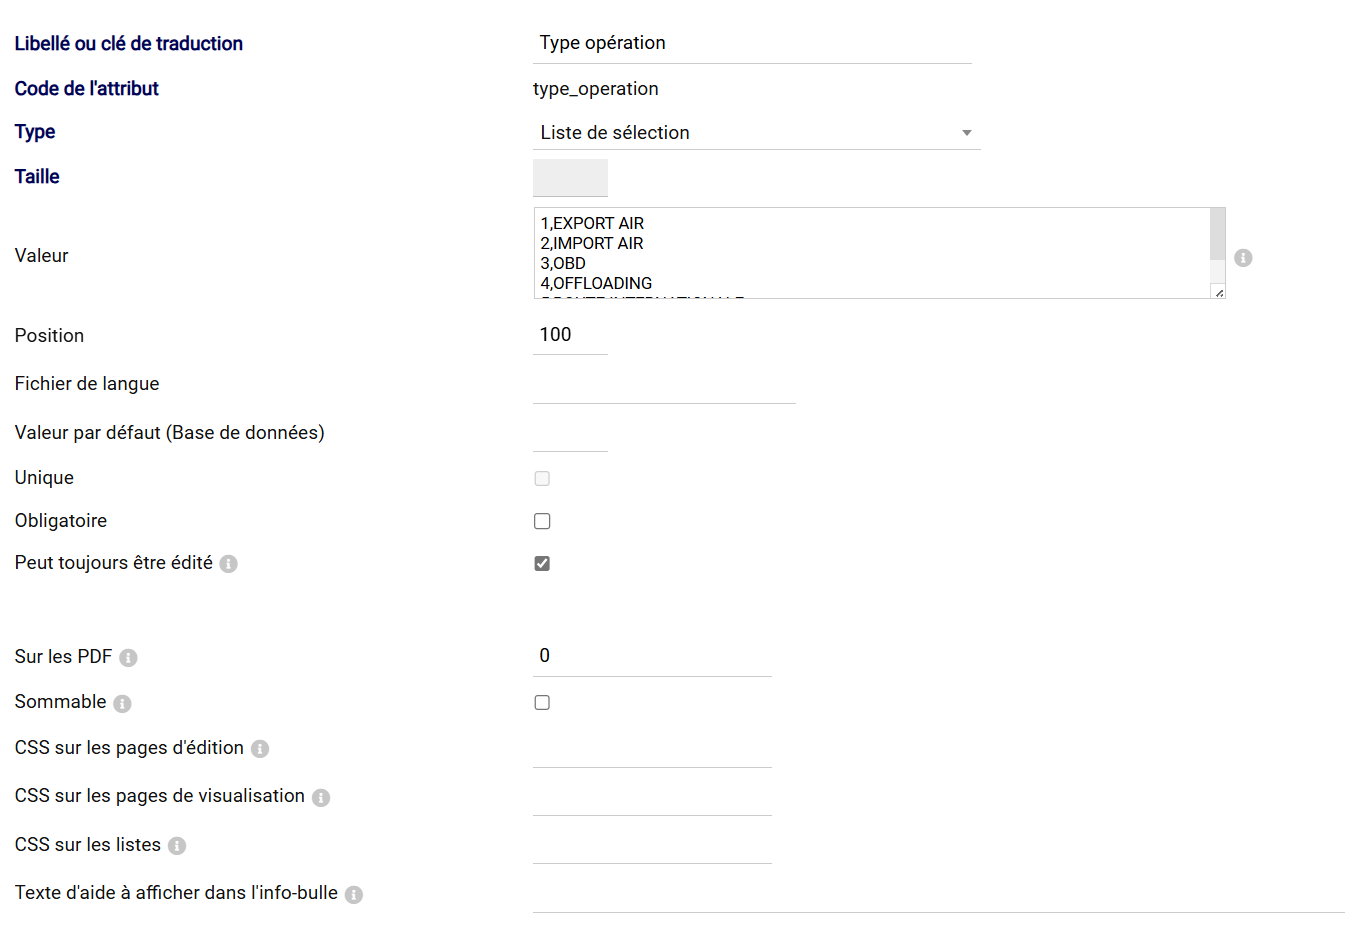Click info icon beside Sur les PDF
Image resolution: width=1345 pixels, height=935 pixels.
pos(128,658)
